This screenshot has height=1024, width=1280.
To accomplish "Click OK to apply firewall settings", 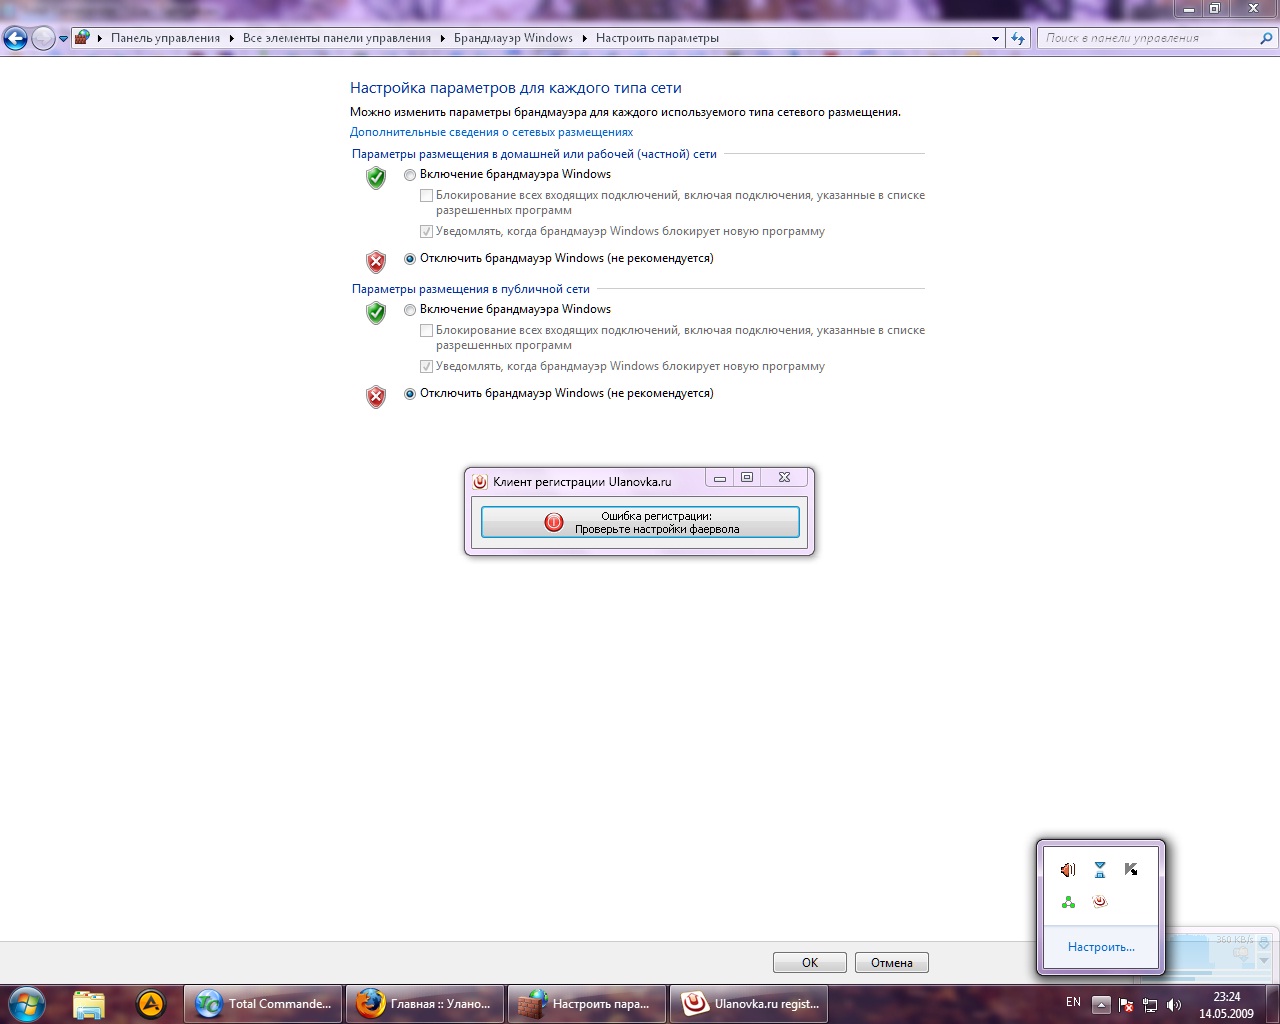I will 809,962.
